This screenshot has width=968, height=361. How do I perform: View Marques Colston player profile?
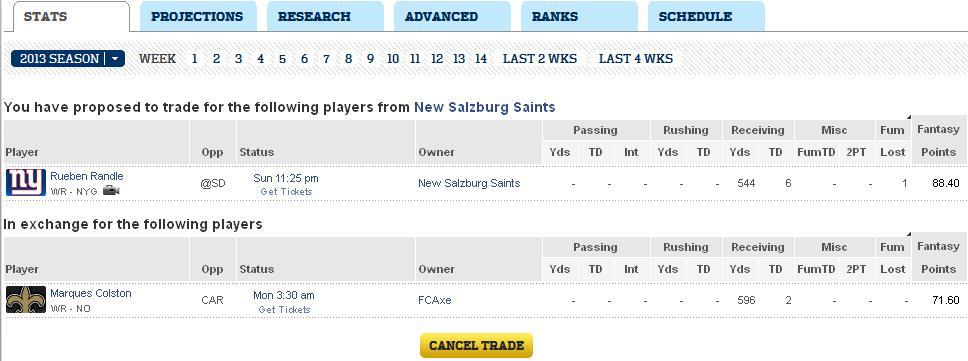point(91,294)
